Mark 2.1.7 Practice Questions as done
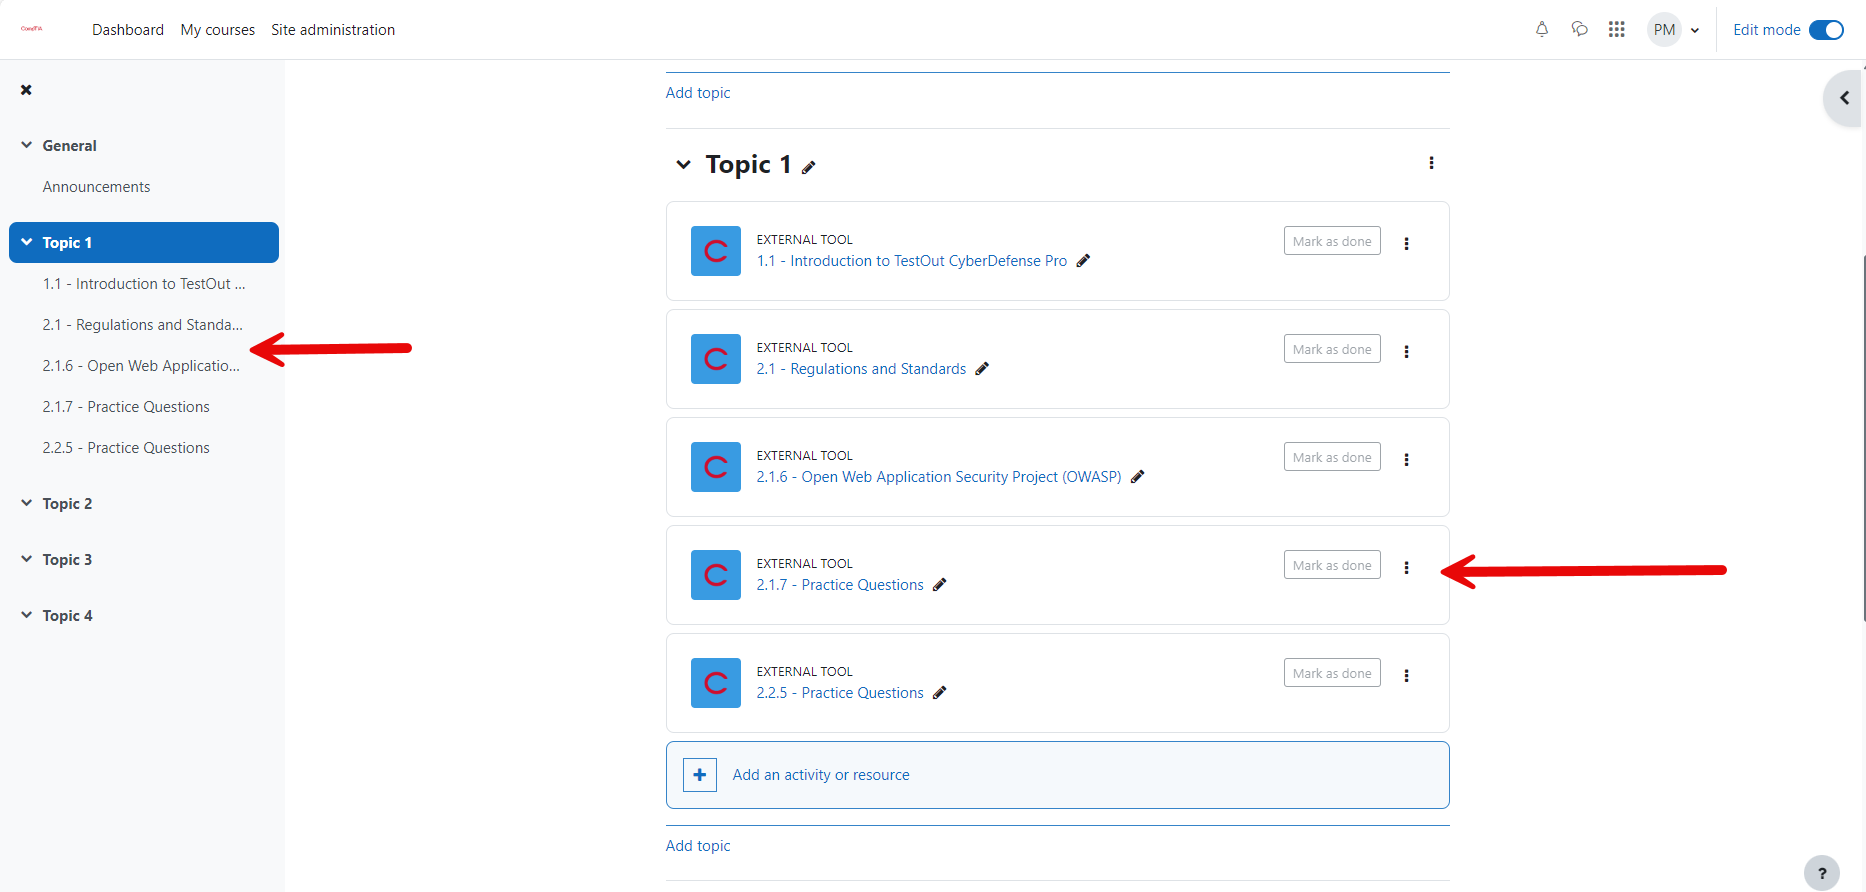Image resolution: width=1866 pixels, height=892 pixels. point(1332,565)
